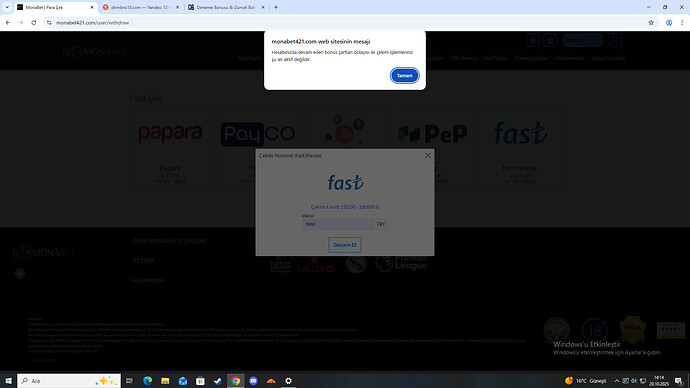Open the Hakkımızda menu item
690x388 pixels.
[570, 58]
